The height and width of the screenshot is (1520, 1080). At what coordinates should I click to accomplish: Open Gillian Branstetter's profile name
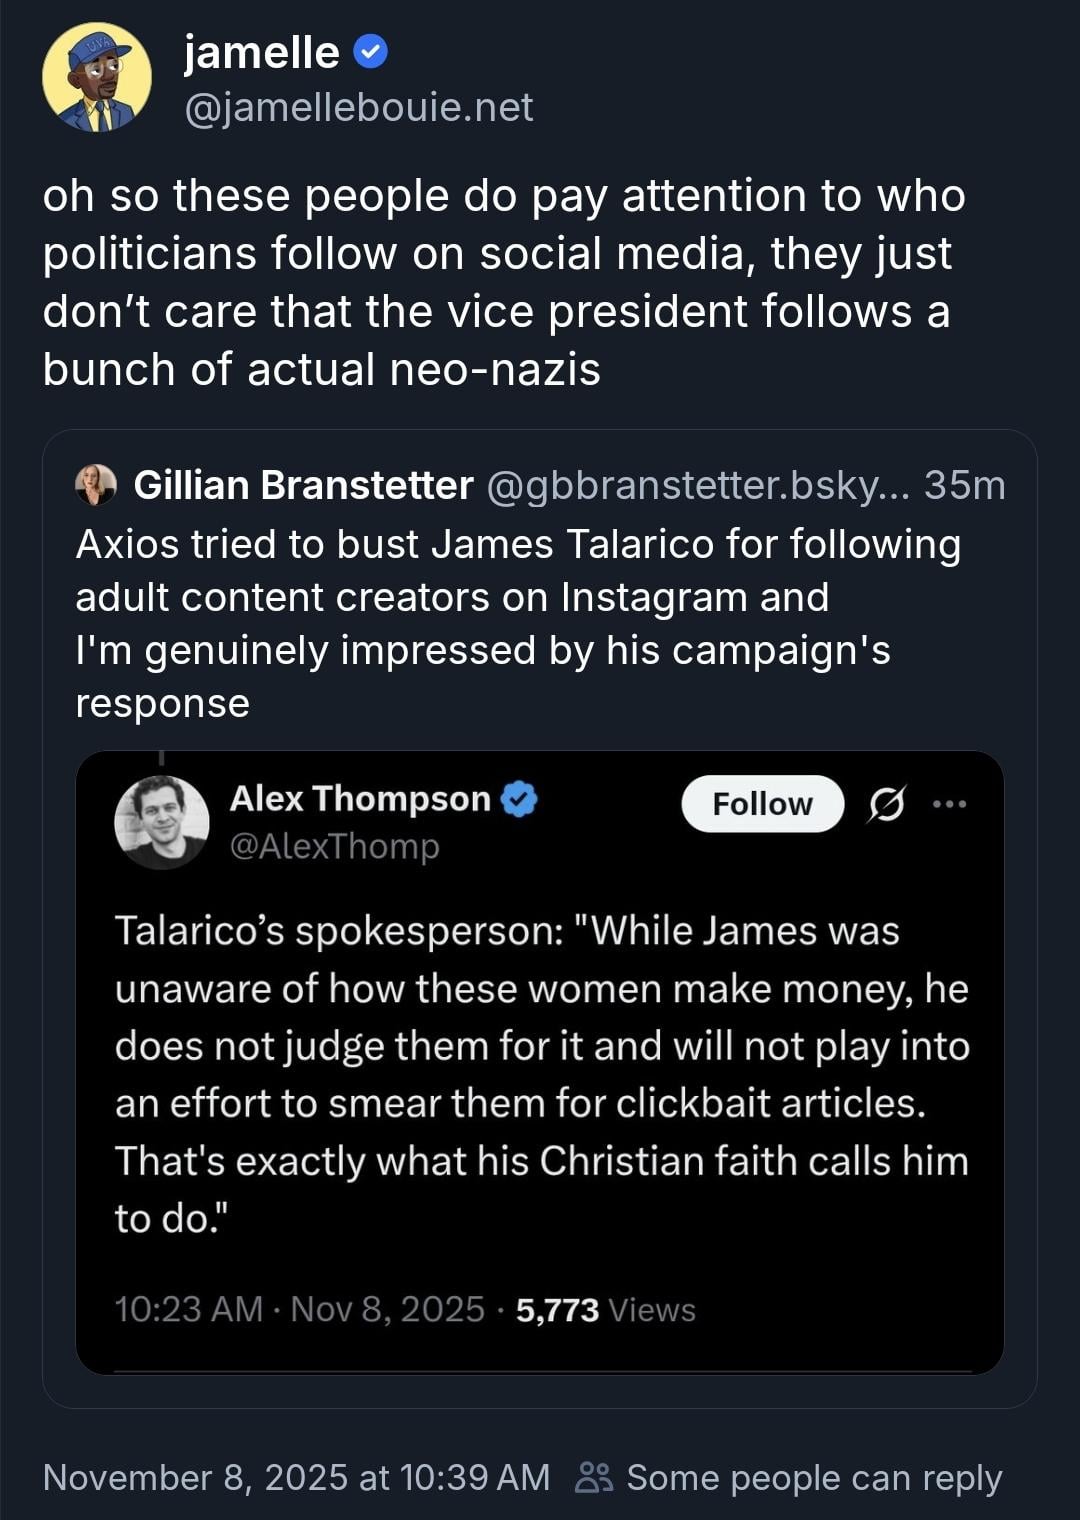[x=303, y=485]
